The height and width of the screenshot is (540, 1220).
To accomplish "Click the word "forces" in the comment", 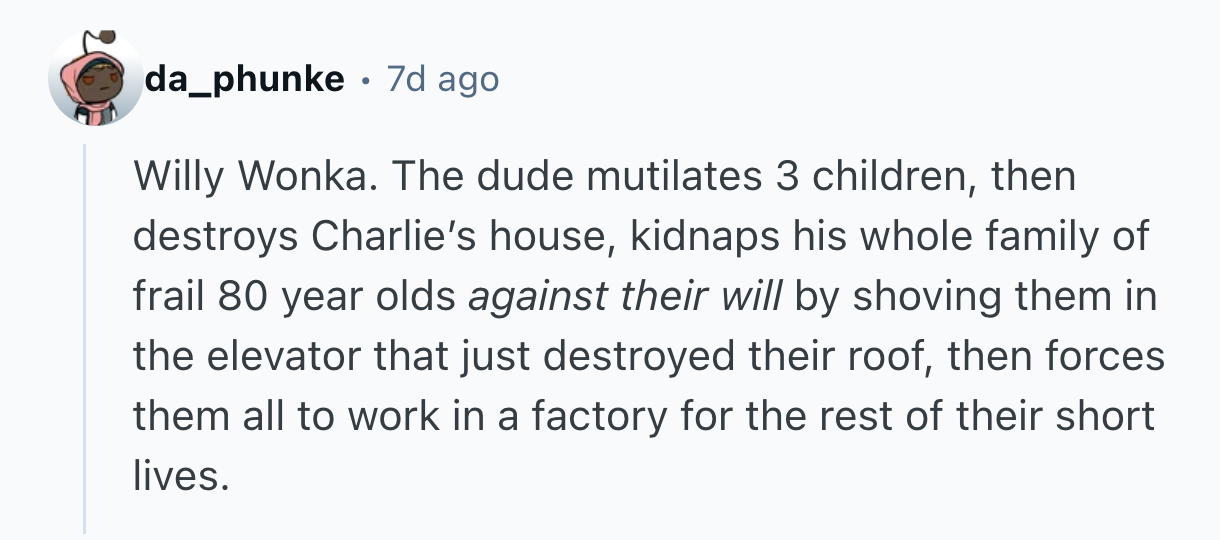I will 1107,356.
